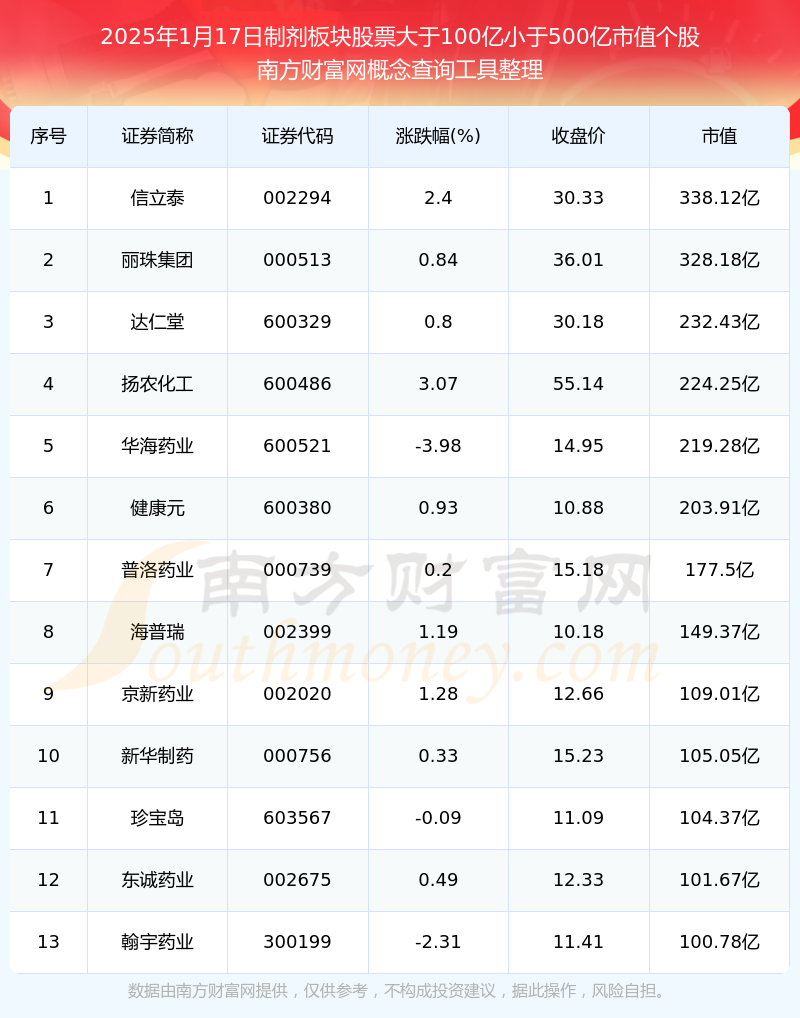Click the 证券代码 column header

[x=297, y=136]
